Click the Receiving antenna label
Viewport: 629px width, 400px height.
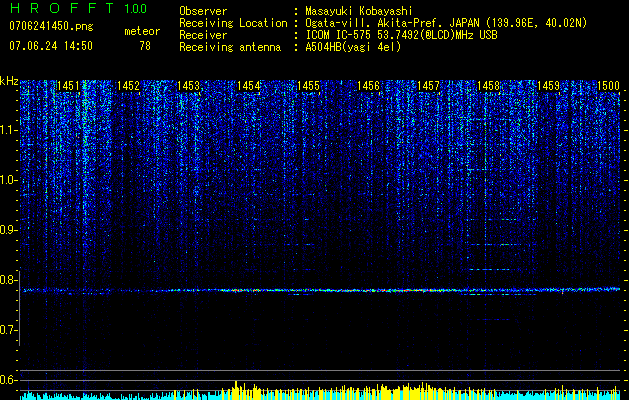click(x=230, y=47)
